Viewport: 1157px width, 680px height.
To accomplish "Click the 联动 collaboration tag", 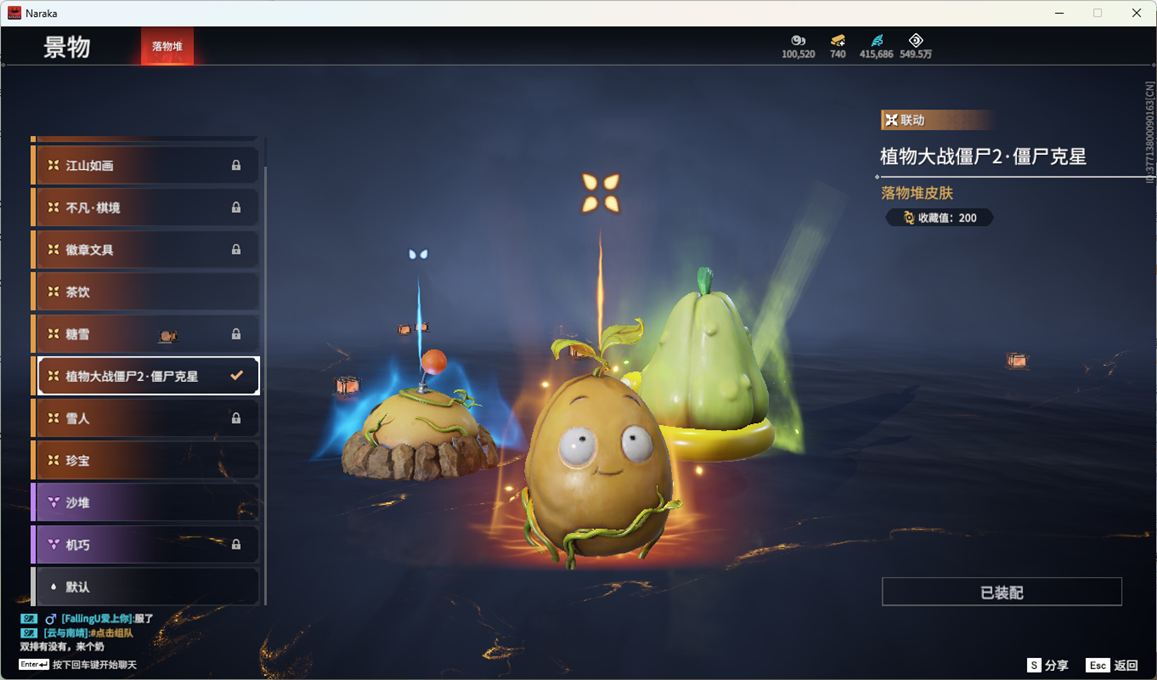I will tap(936, 119).
